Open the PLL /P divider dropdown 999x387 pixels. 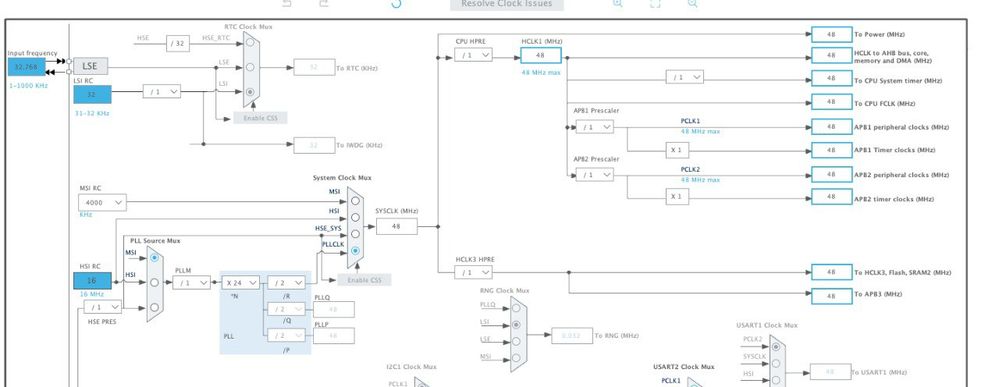286,335
